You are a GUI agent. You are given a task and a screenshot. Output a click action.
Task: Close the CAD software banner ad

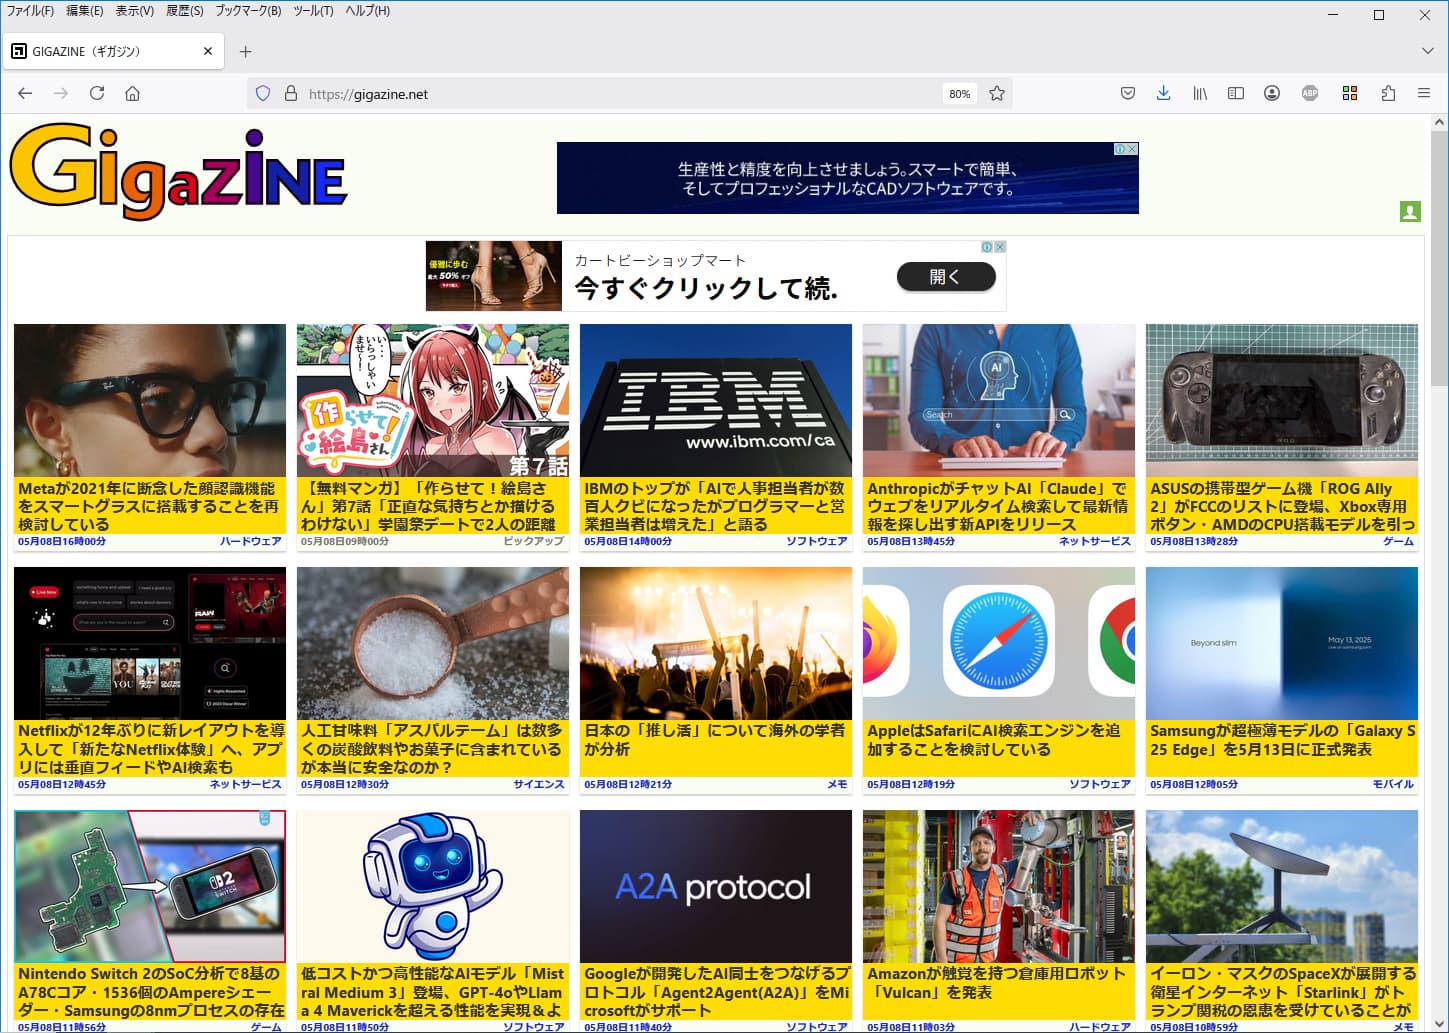click(1132, 149)
